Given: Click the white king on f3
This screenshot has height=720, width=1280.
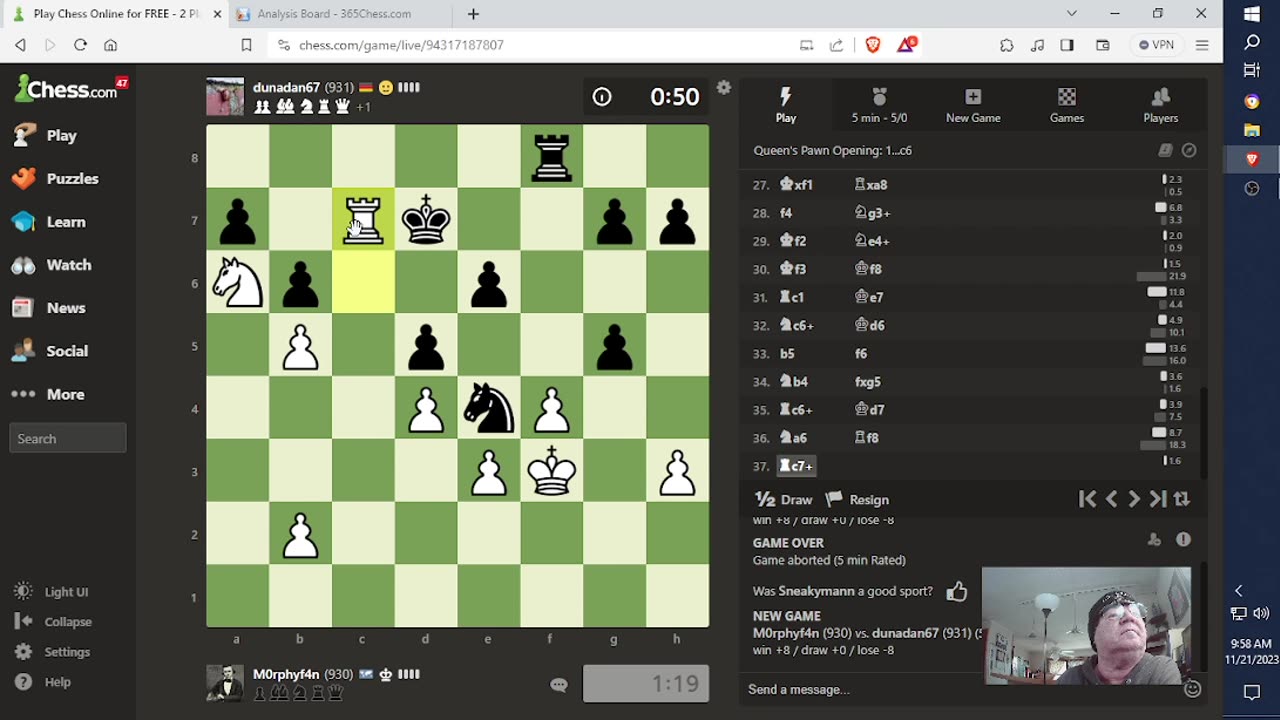Looking at the screenshot, I should pos(552,471).
